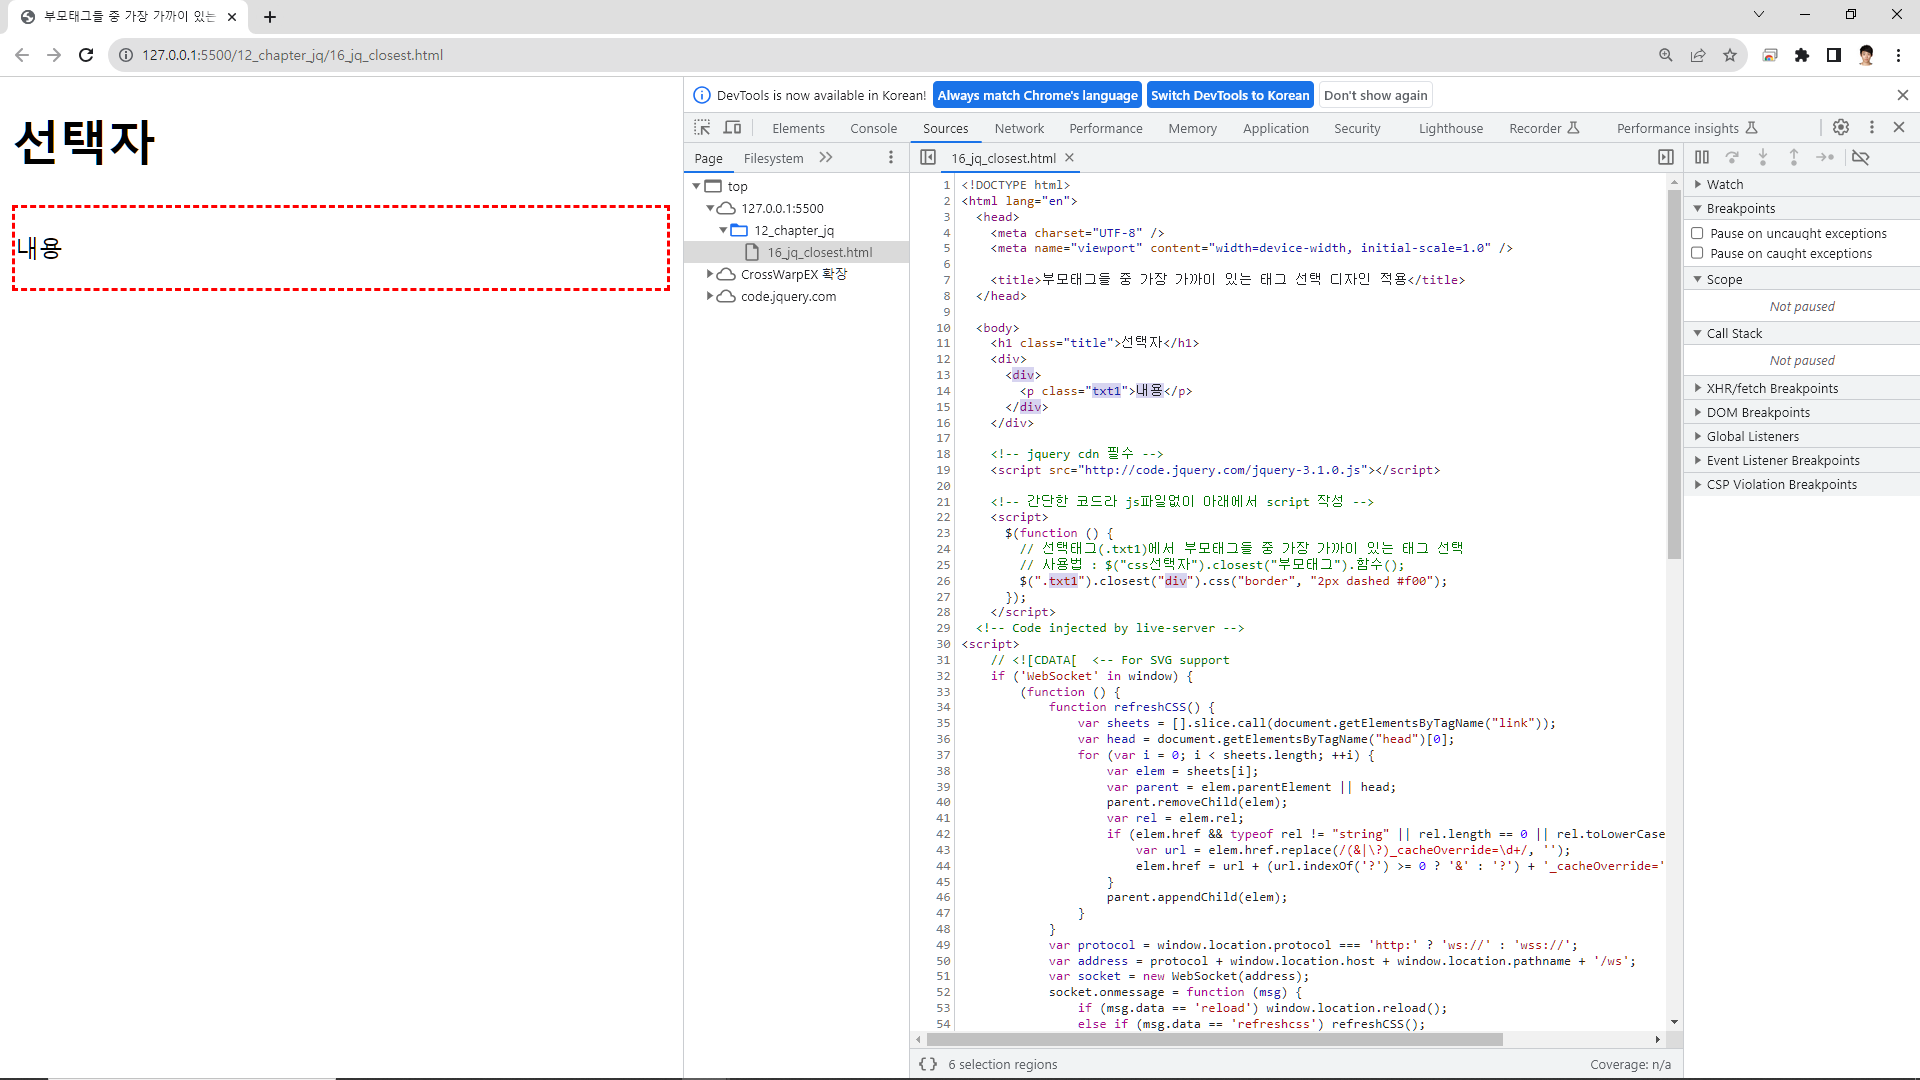Collapse the 12_chapter_jq folder
1920x1080 pixels.
tap(723, 230)
